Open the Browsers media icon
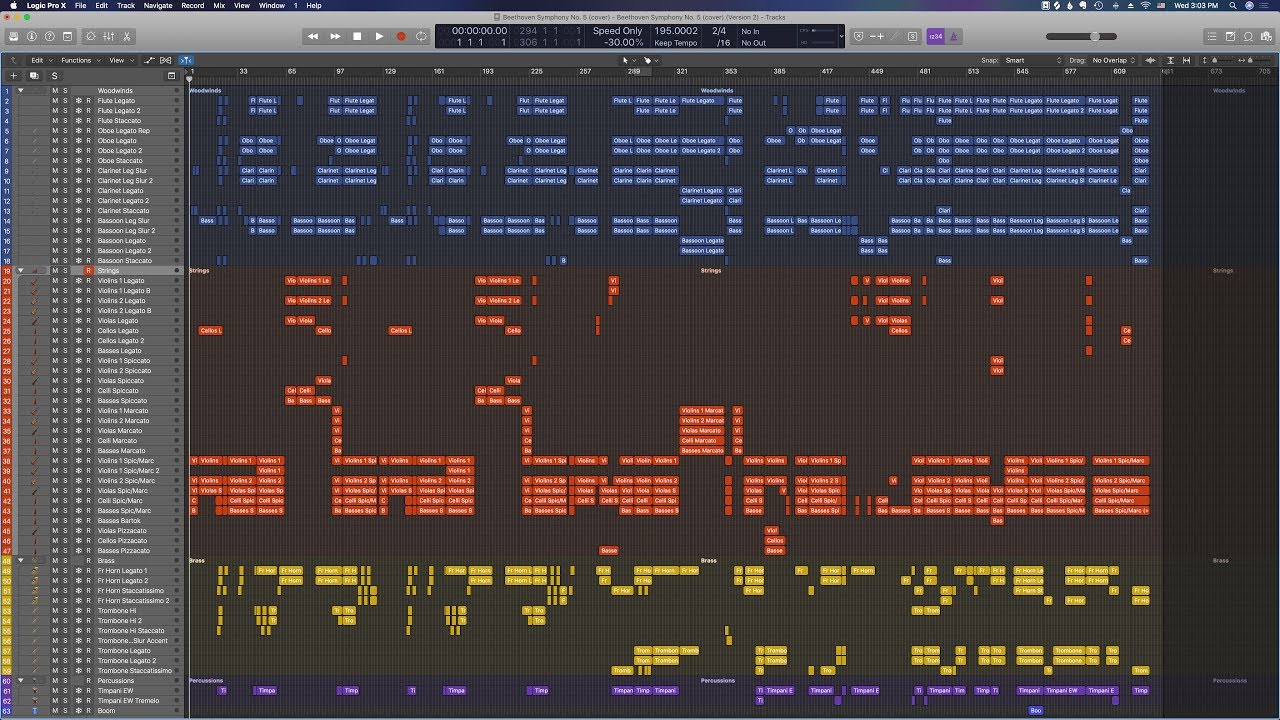Screen dimensions: 1280x720 [1267, 36]
